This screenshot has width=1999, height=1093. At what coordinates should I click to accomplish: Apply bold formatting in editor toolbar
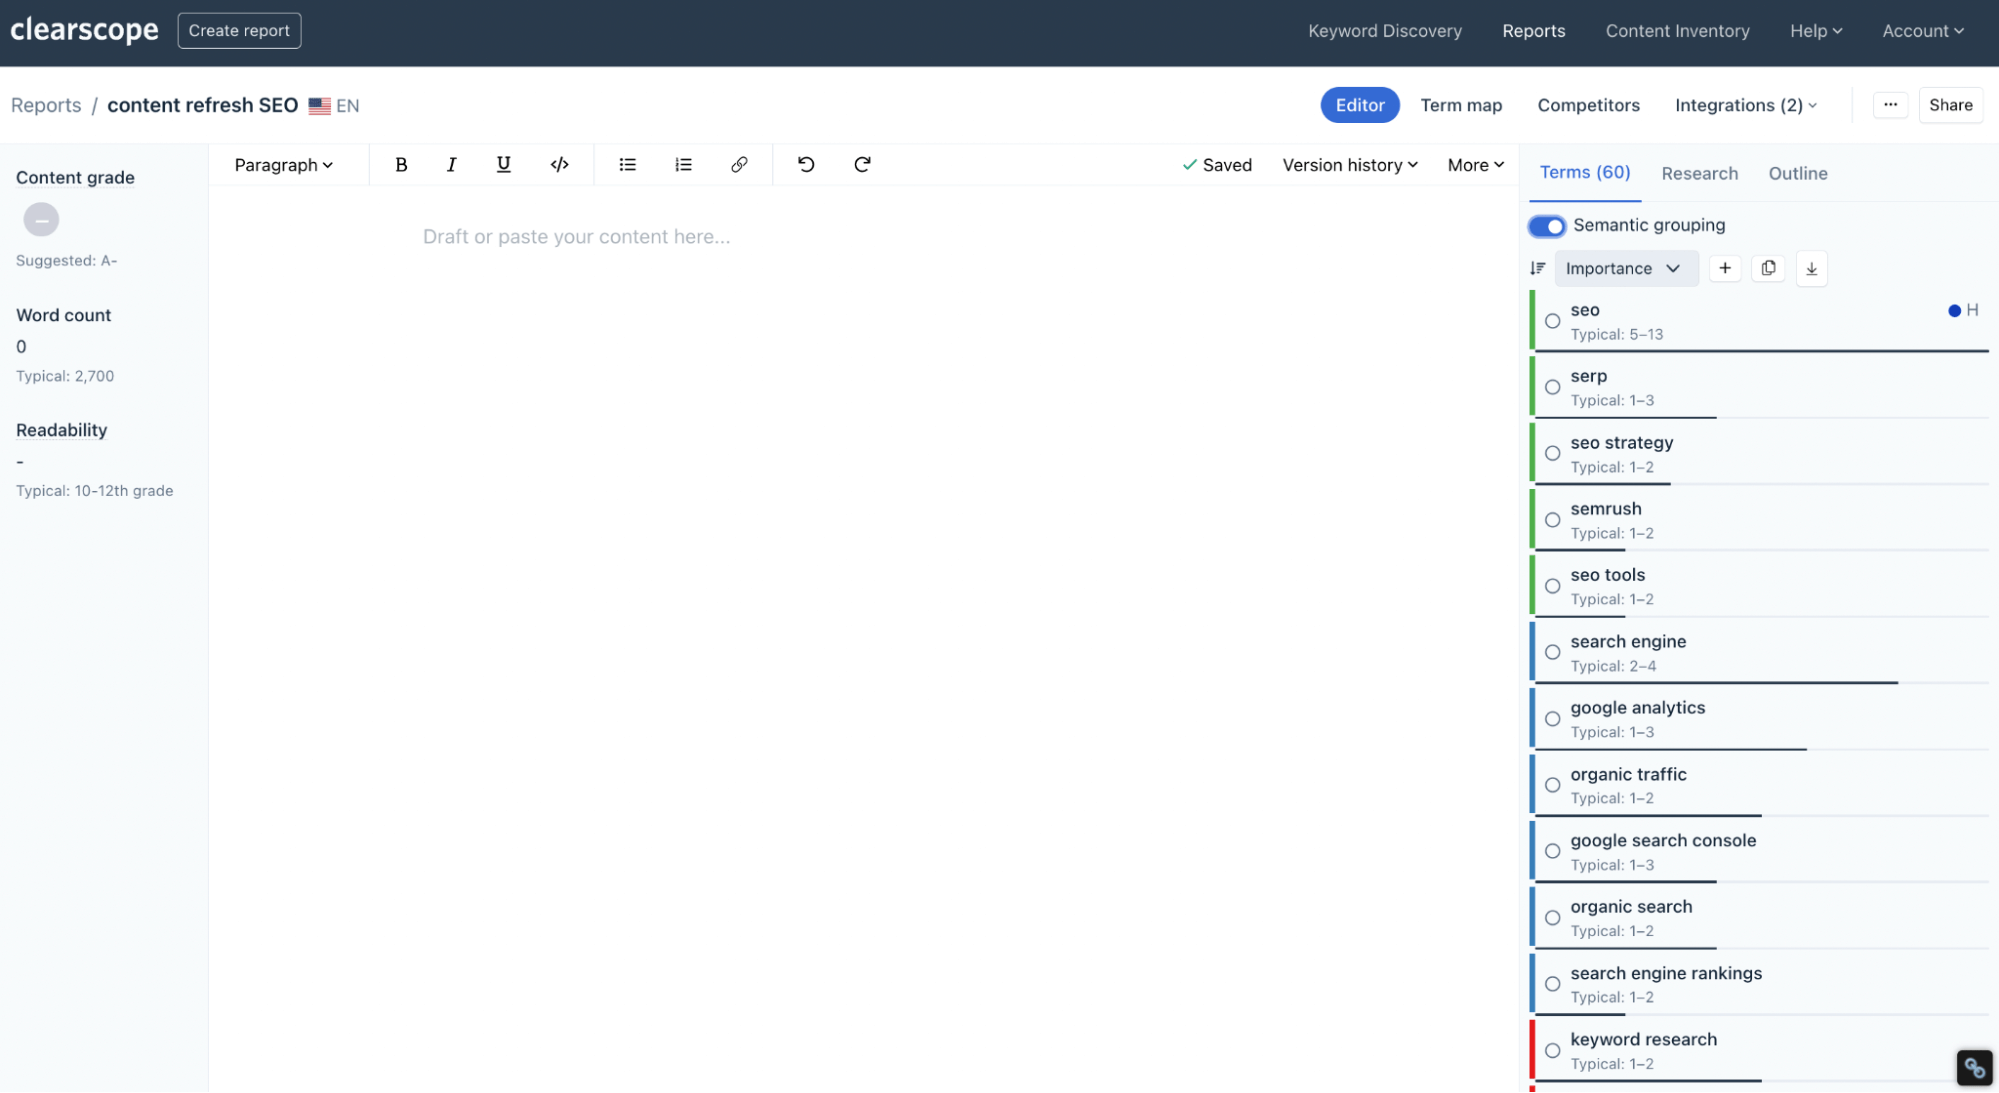pyautogui.click(x=401, y=165)
